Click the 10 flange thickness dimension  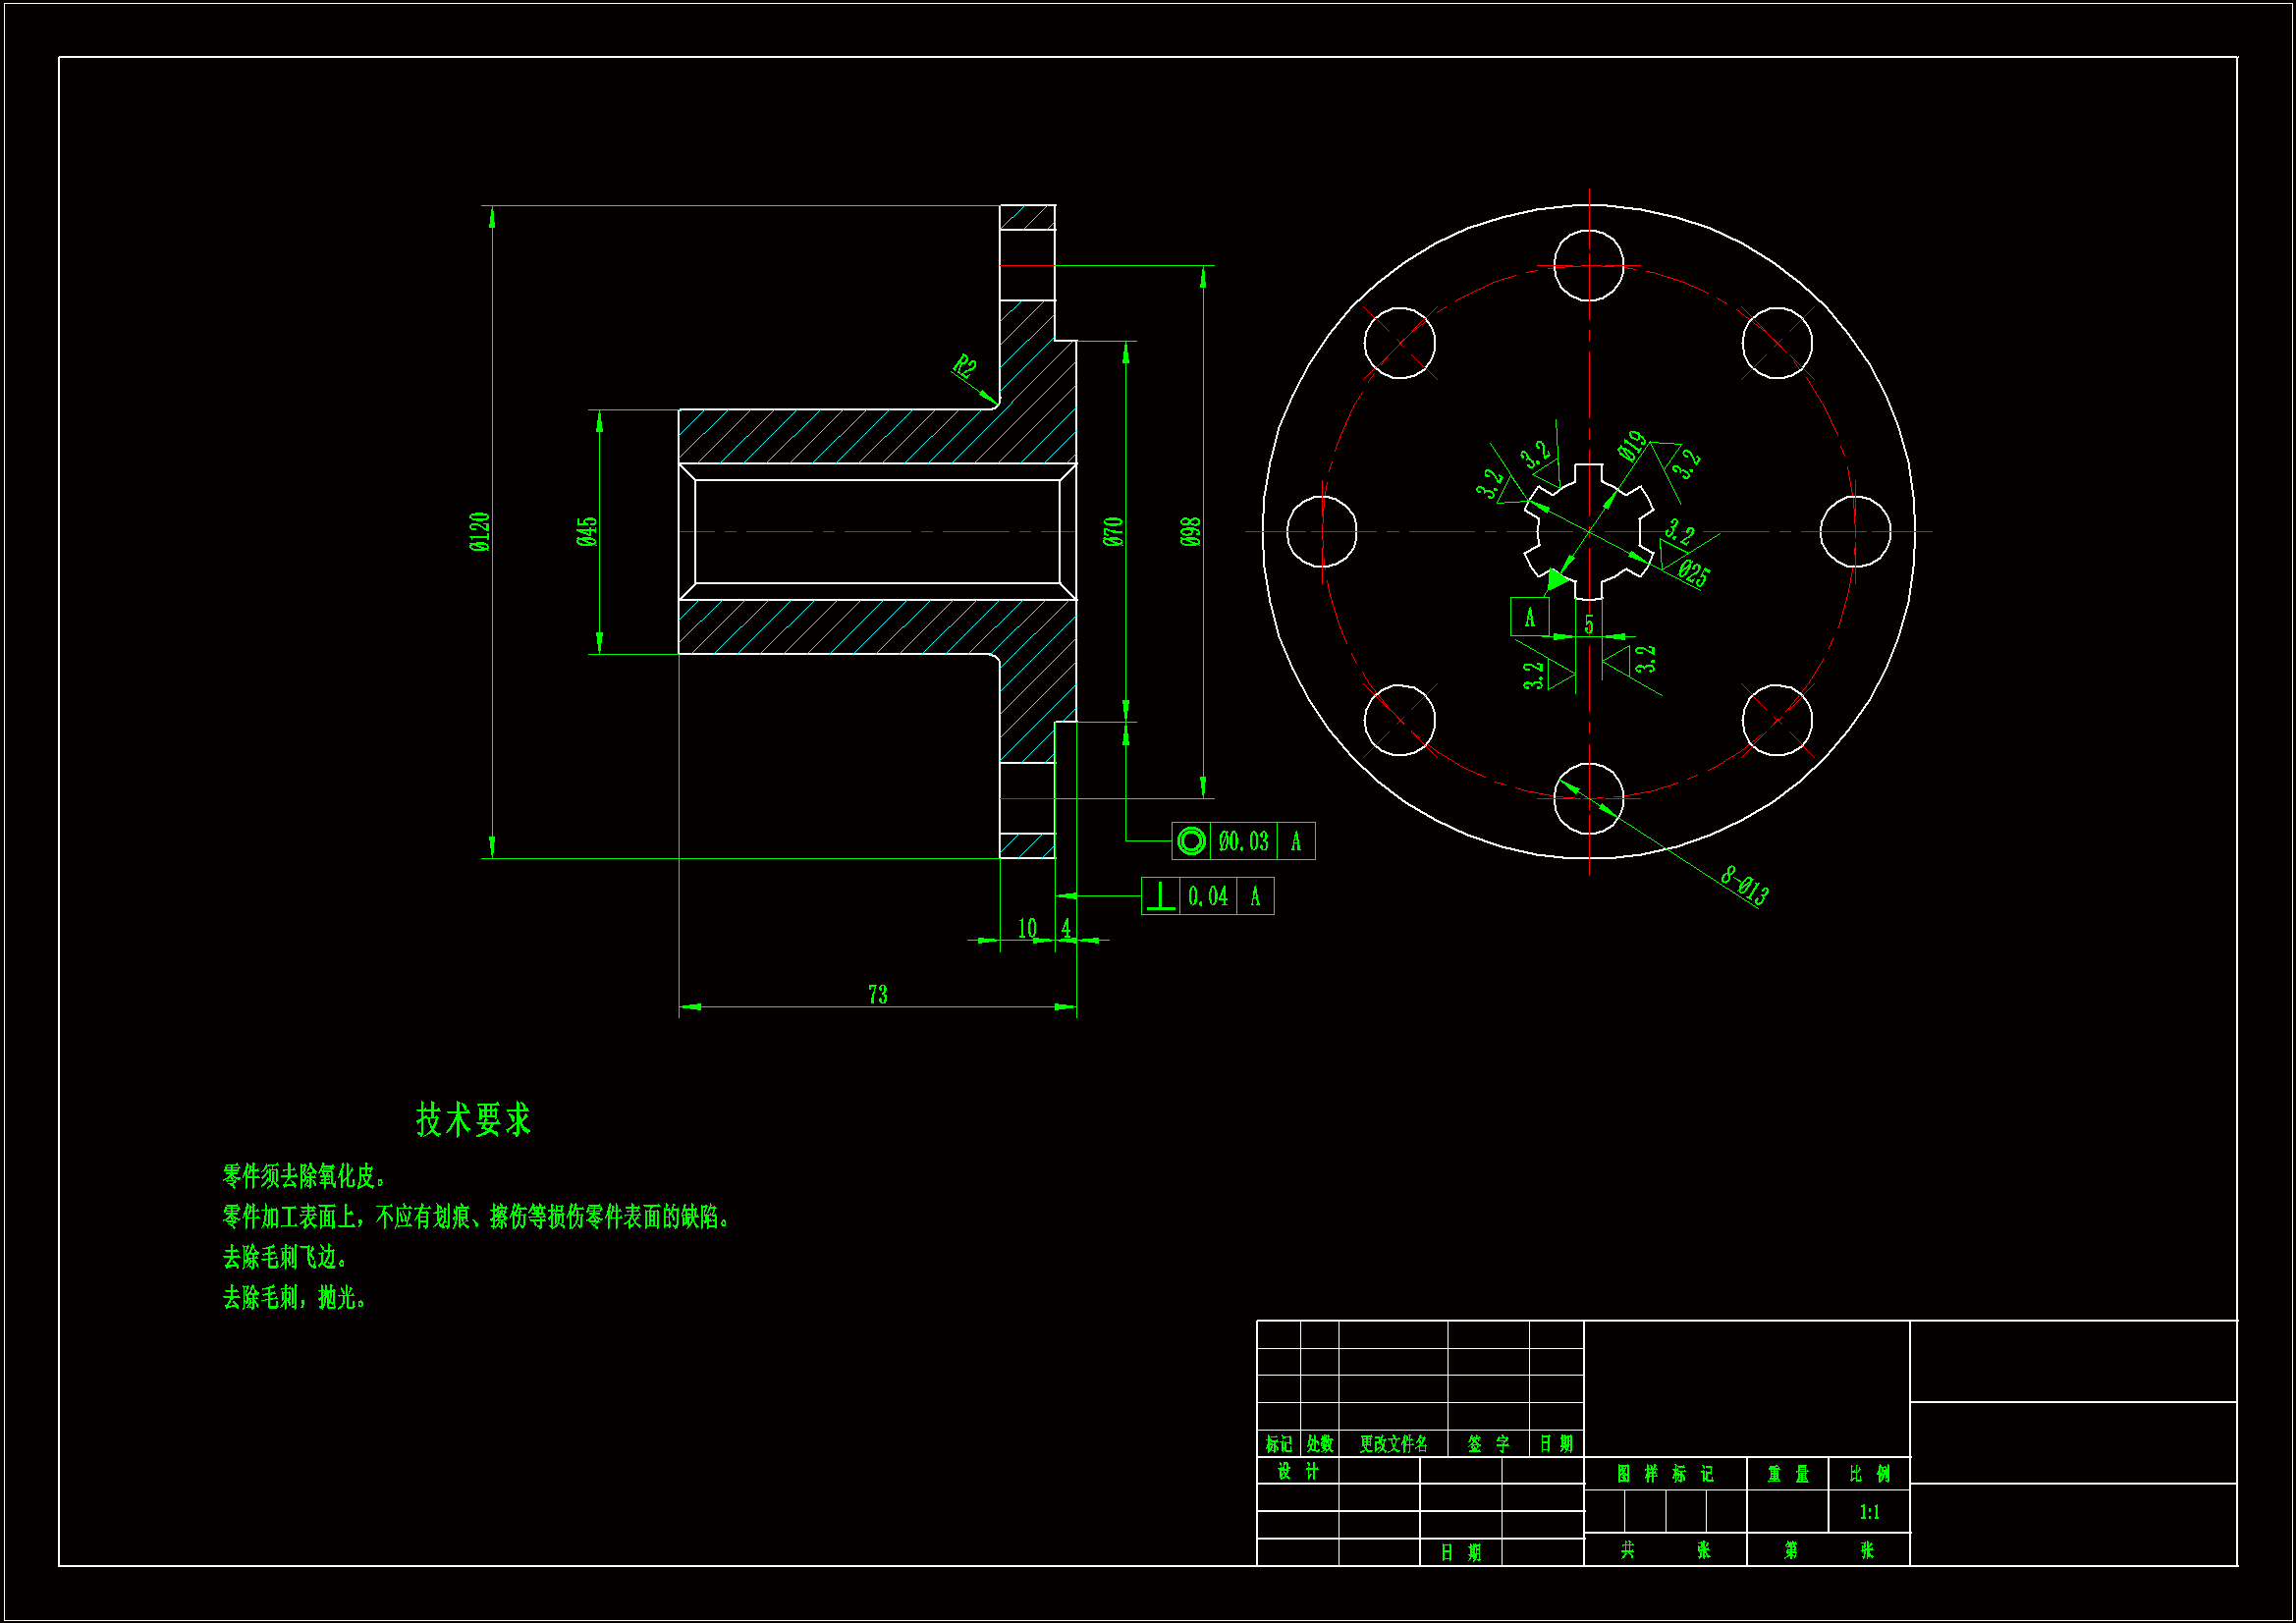click(1027, 928)
